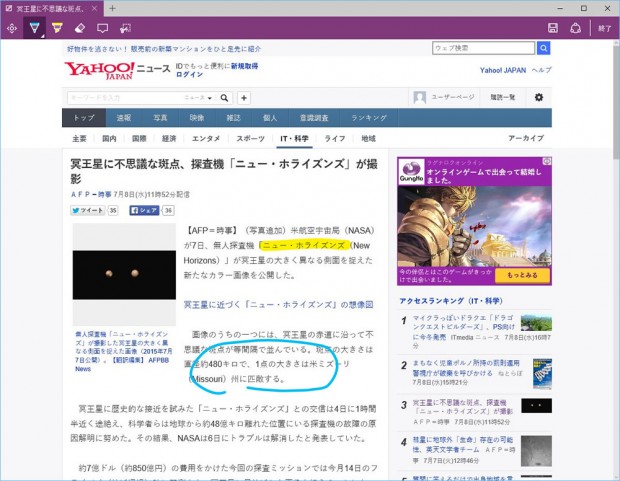This screenshot has height=481, width=620.
Task: Expand the ニュース search scope dropdown
Action: point(198,98)
